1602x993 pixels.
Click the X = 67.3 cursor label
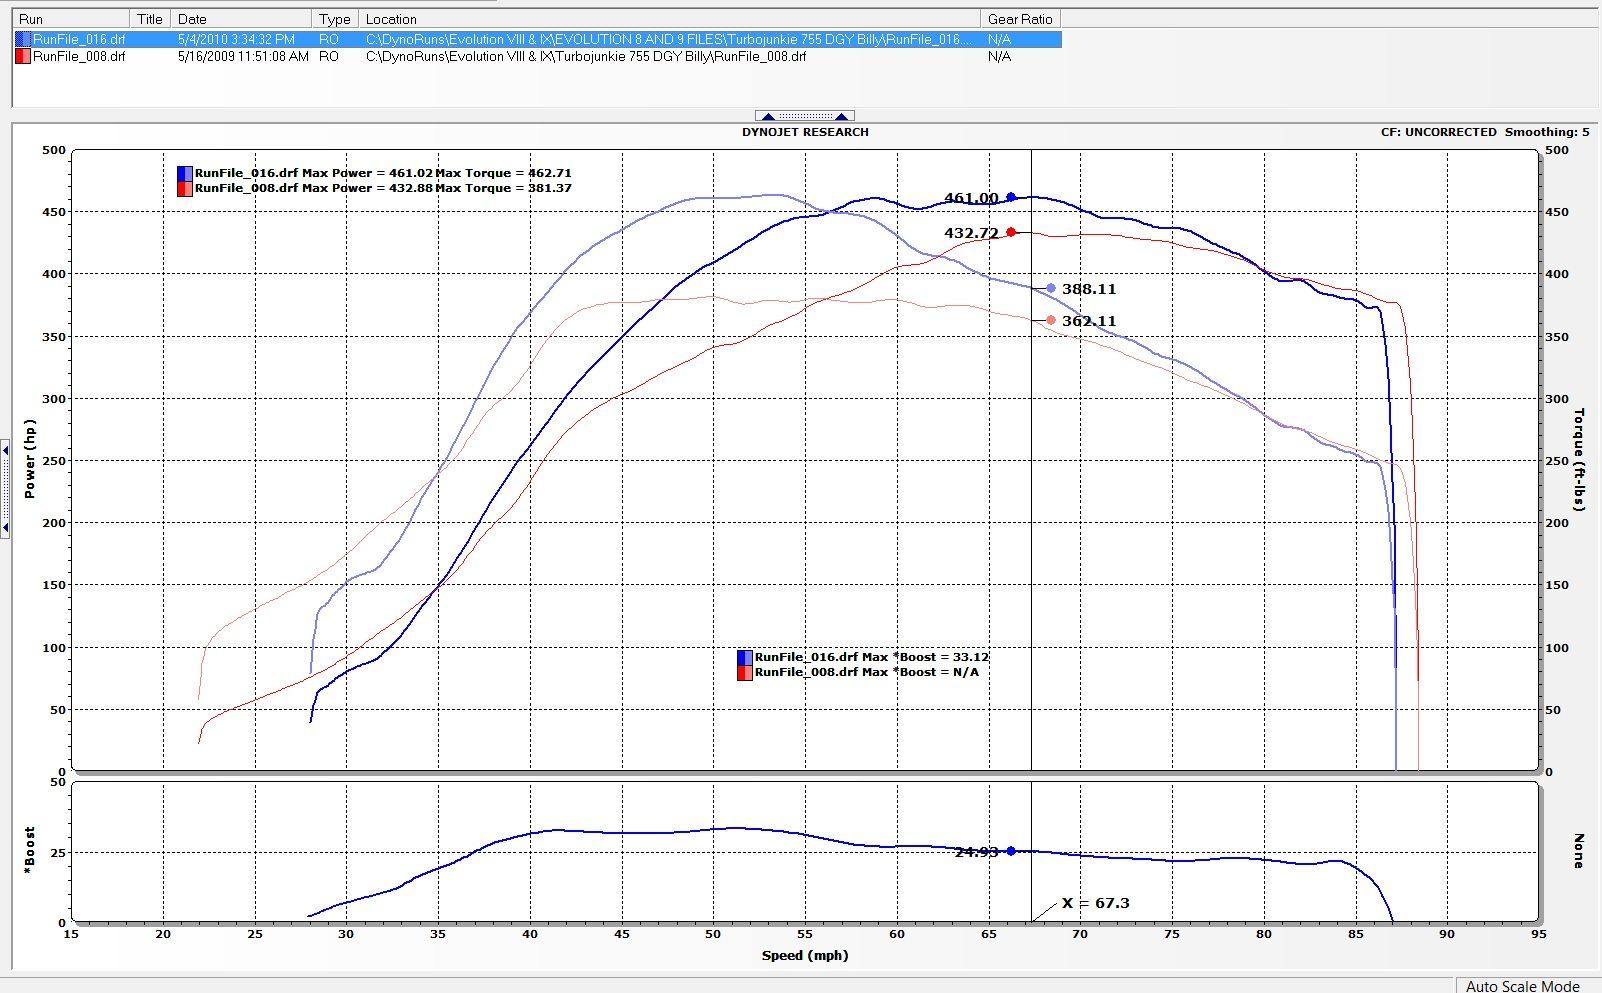pos(1095,903)
